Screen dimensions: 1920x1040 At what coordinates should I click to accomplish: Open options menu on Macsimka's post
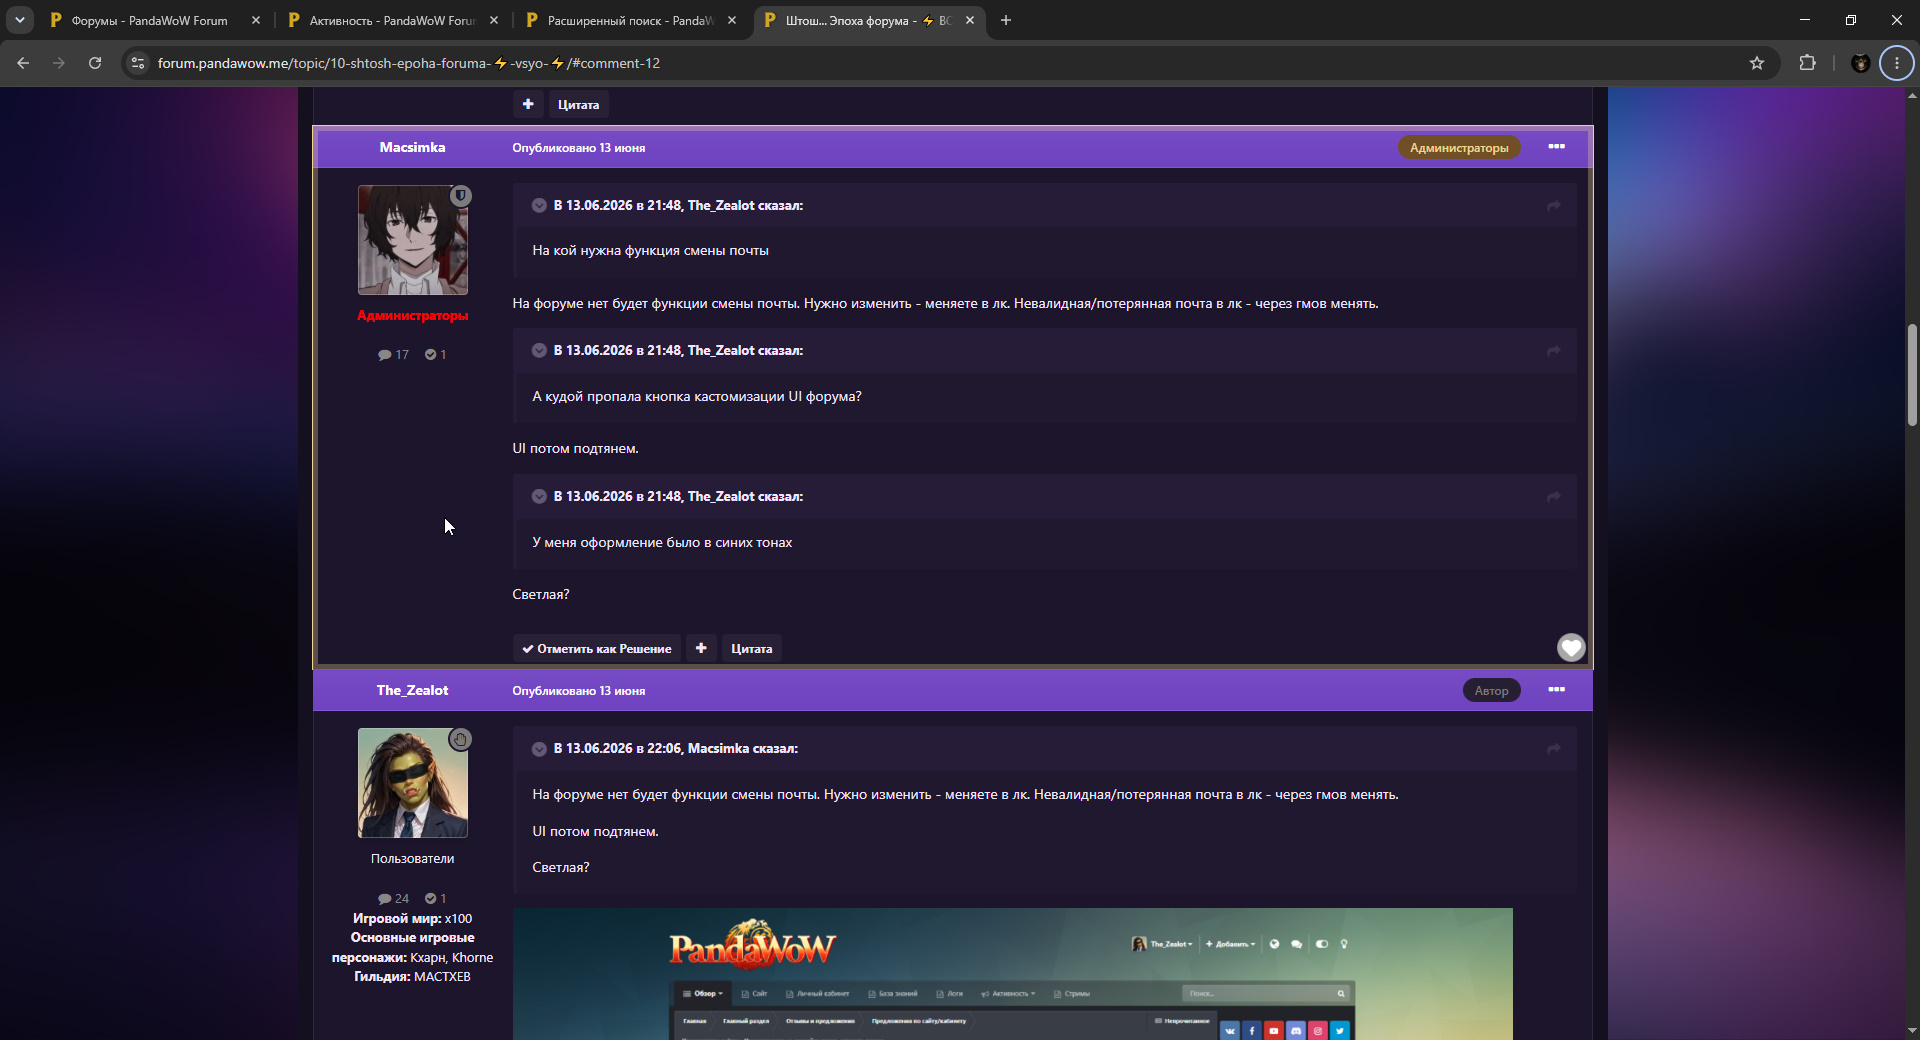coord(1557,147)
